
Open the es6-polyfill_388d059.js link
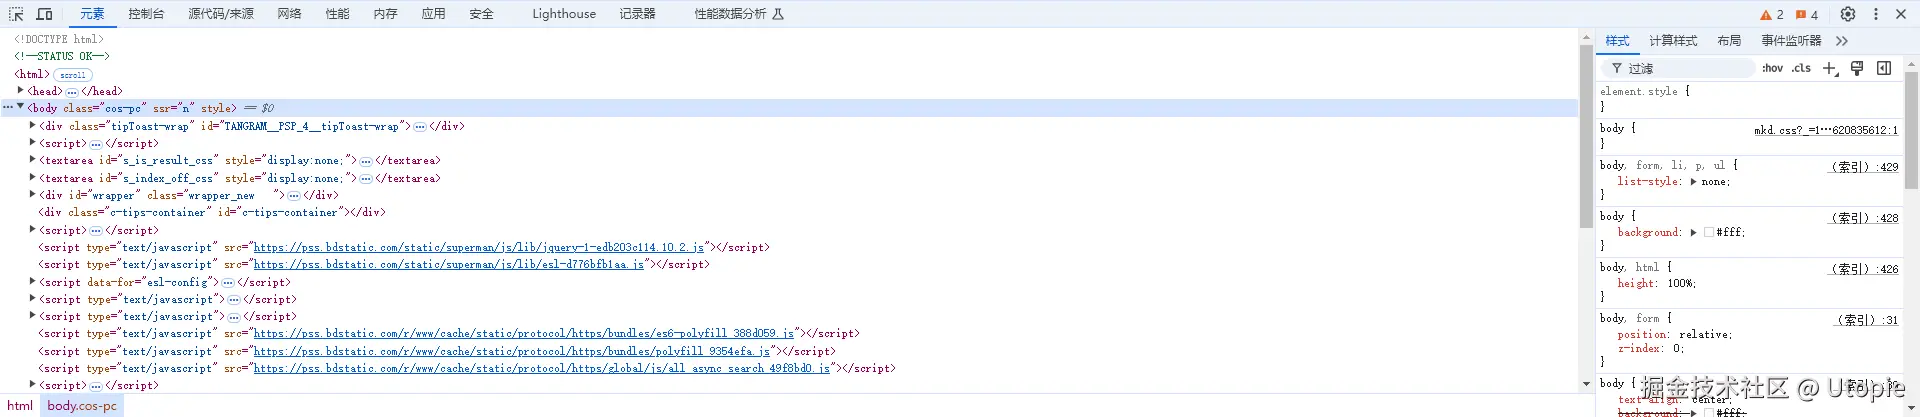(524, 334)
